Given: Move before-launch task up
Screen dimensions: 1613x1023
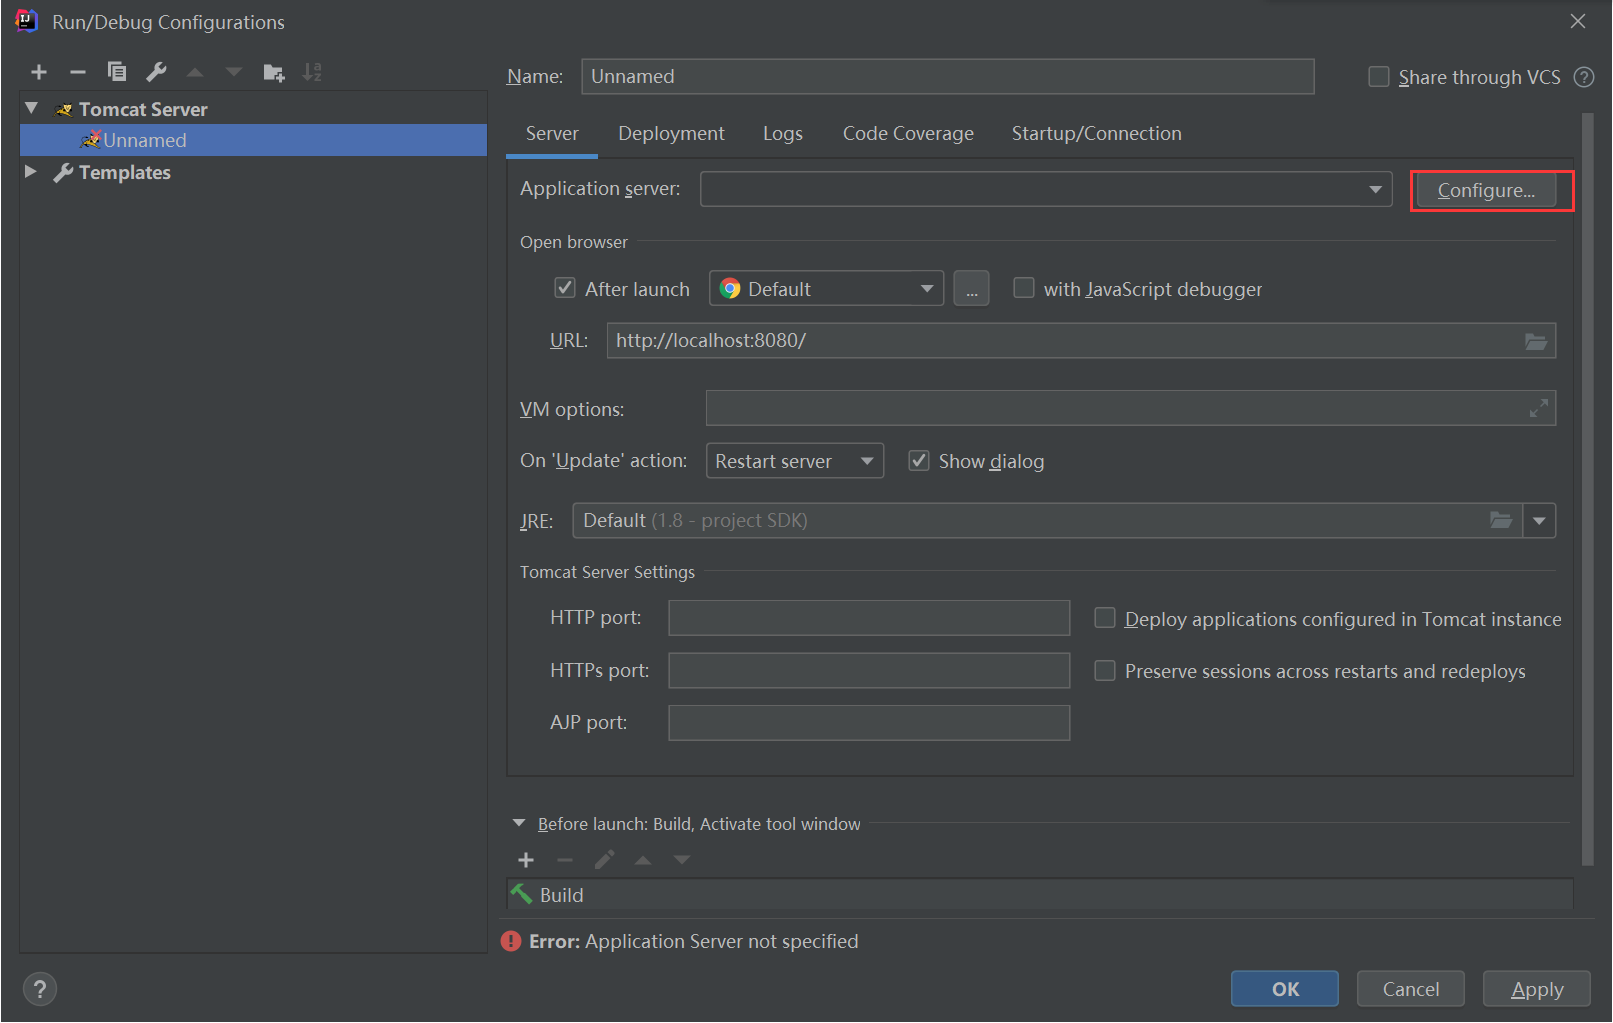Looking at the screenshot, I should [643, 860].
